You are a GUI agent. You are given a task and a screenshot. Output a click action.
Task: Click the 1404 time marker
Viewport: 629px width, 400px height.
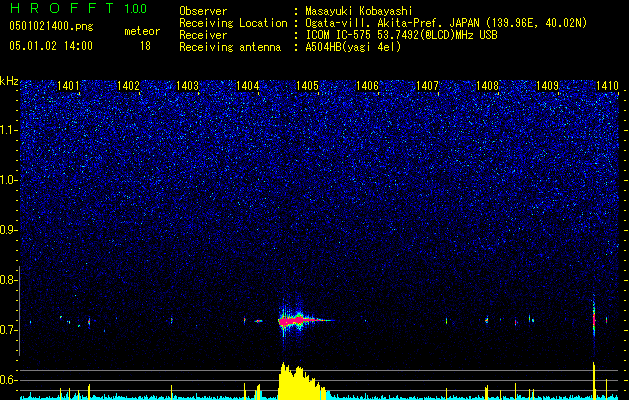[248, 86]
